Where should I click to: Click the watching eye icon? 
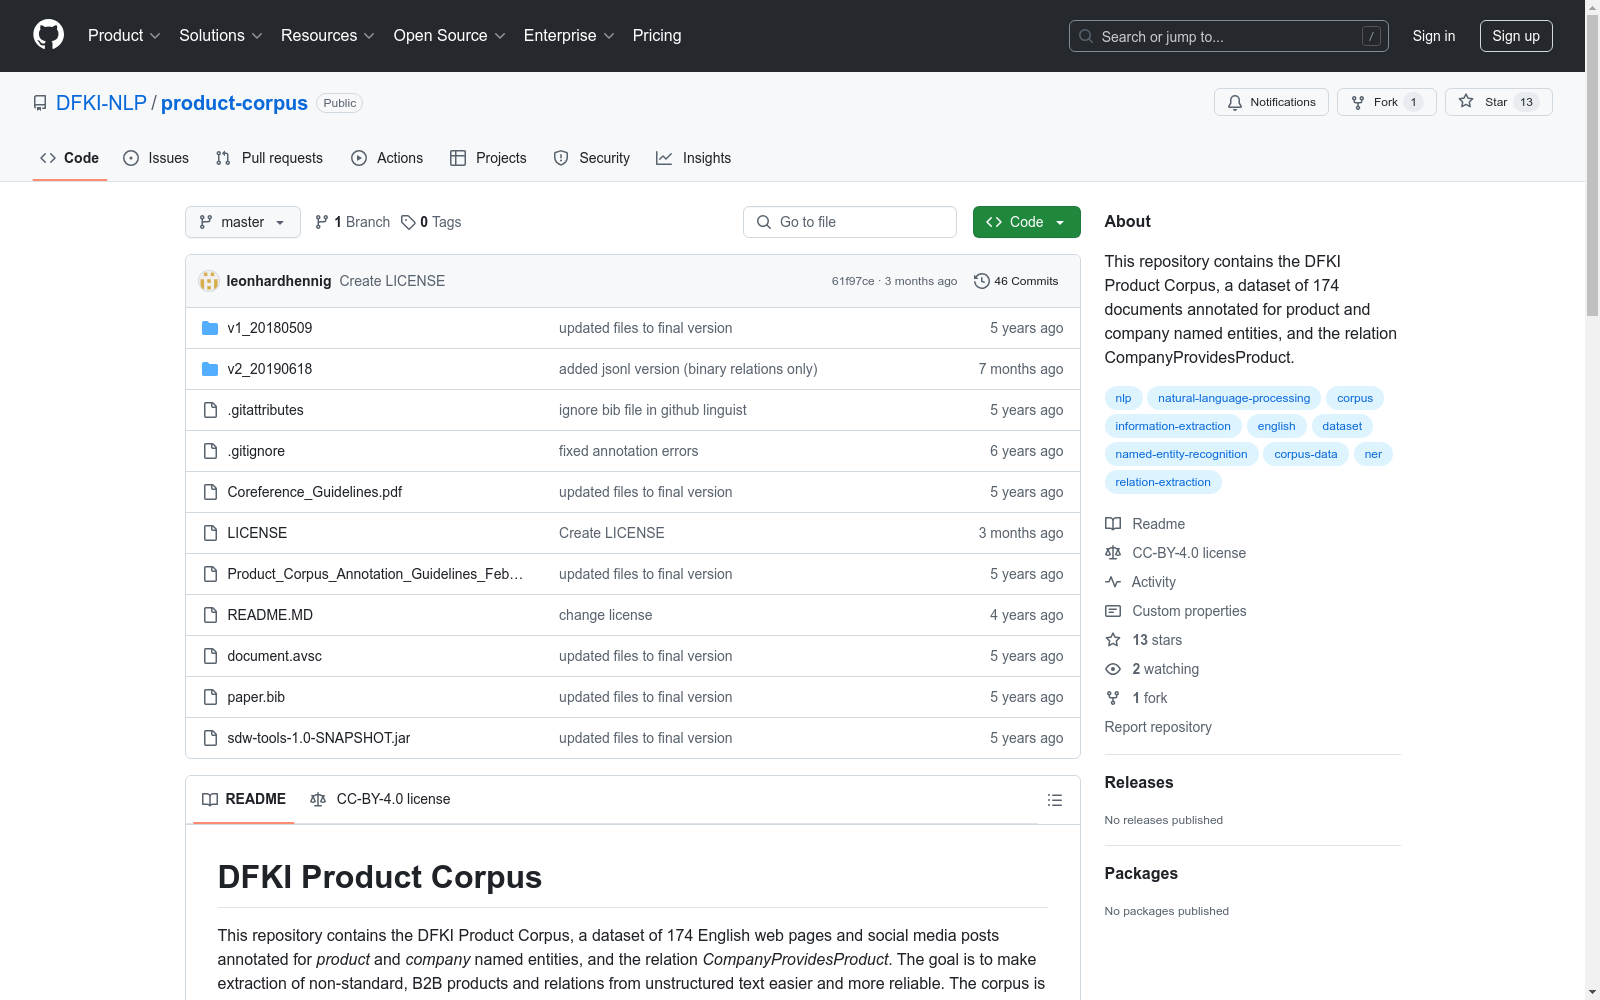pyautogui.click(x=1113, y=669)
